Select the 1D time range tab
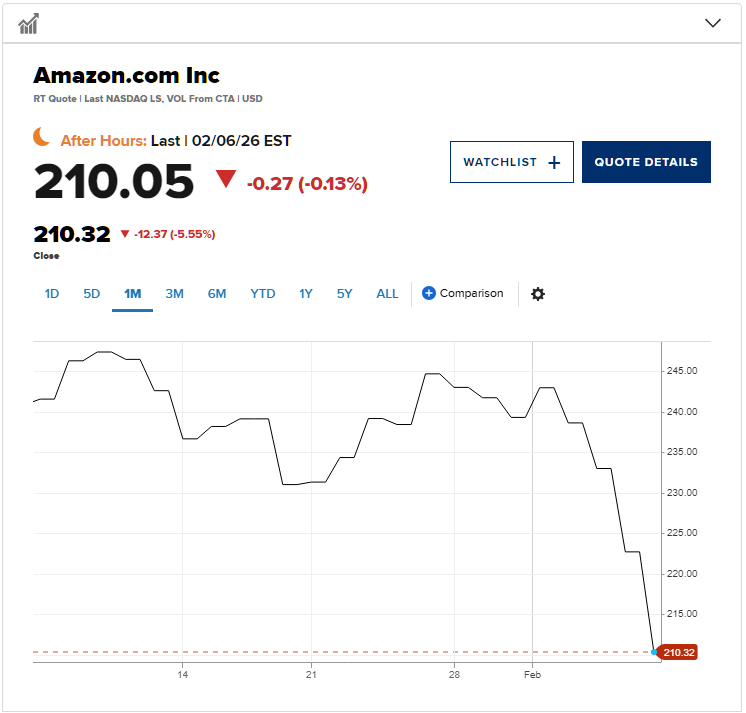 tap(52, 294)
